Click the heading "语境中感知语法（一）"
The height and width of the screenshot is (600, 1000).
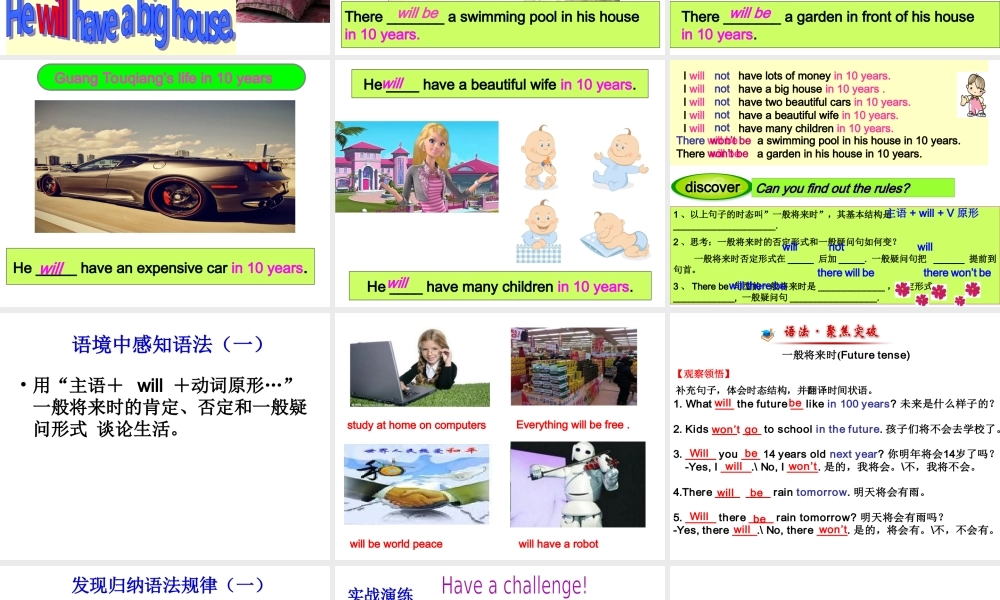tap(168, 344)
